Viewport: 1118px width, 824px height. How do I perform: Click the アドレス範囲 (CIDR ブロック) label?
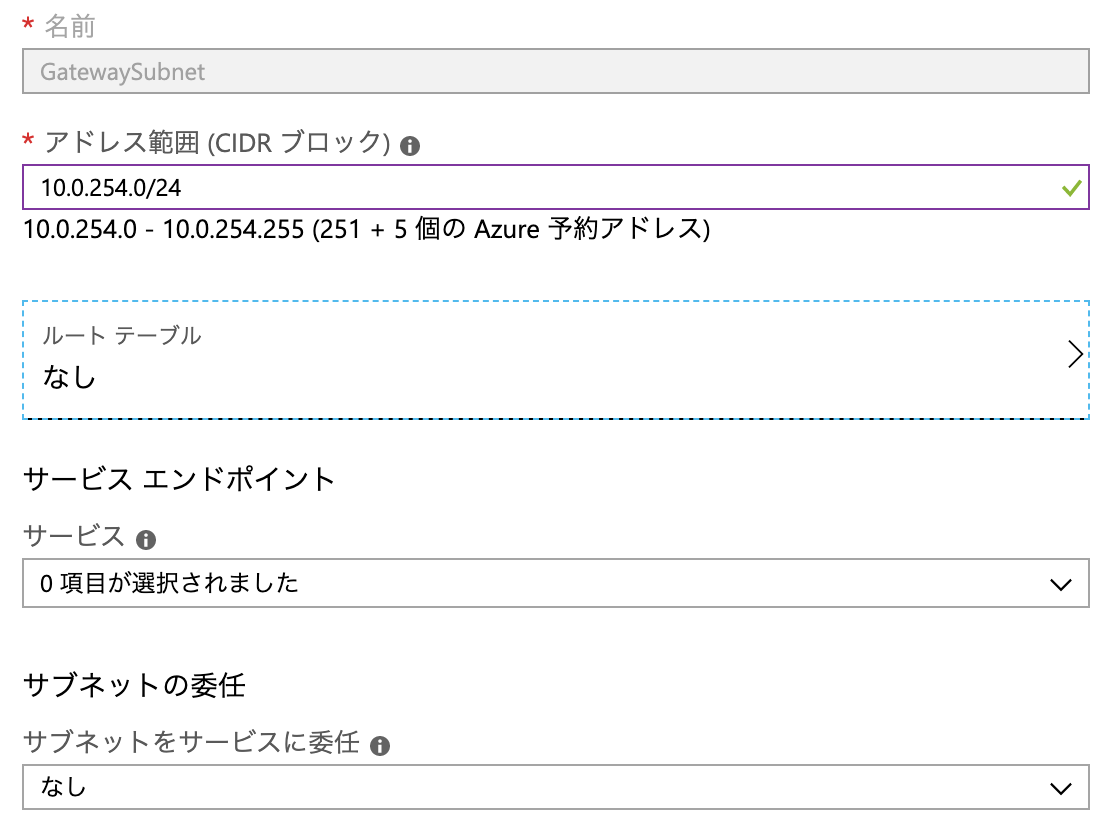tap(217, 143)
